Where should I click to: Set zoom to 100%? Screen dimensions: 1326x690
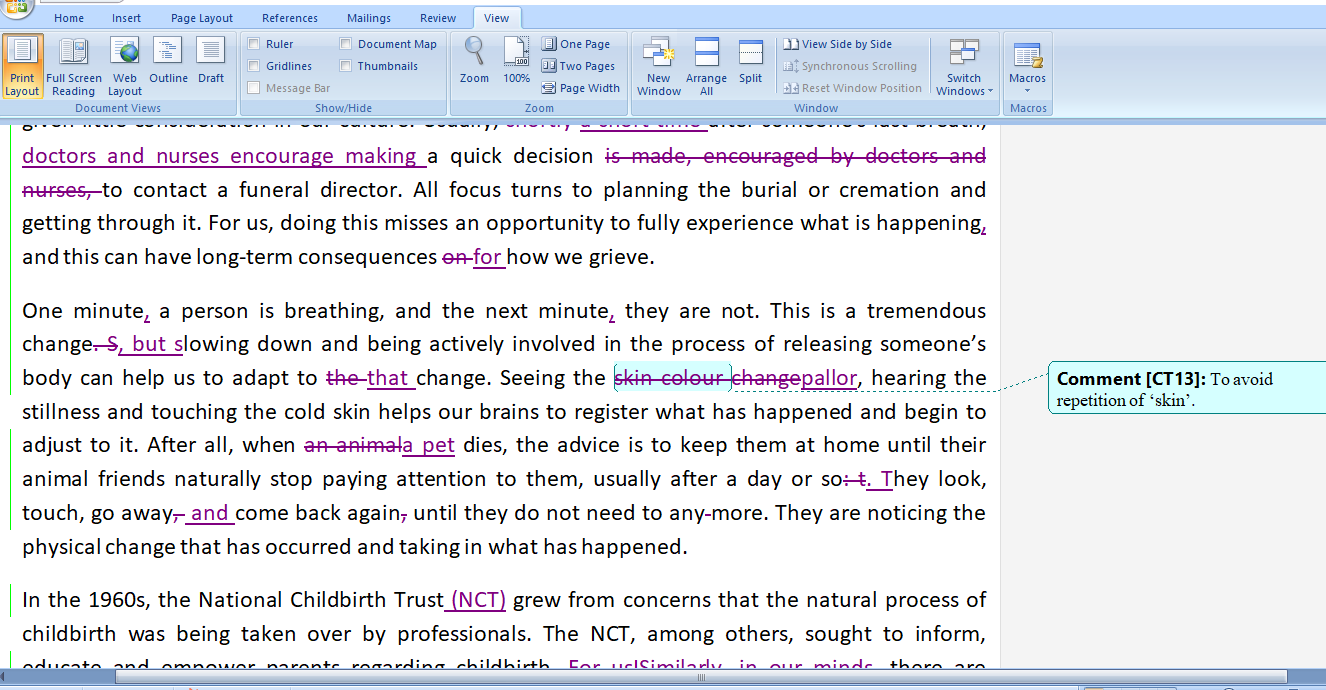[516, 60]
